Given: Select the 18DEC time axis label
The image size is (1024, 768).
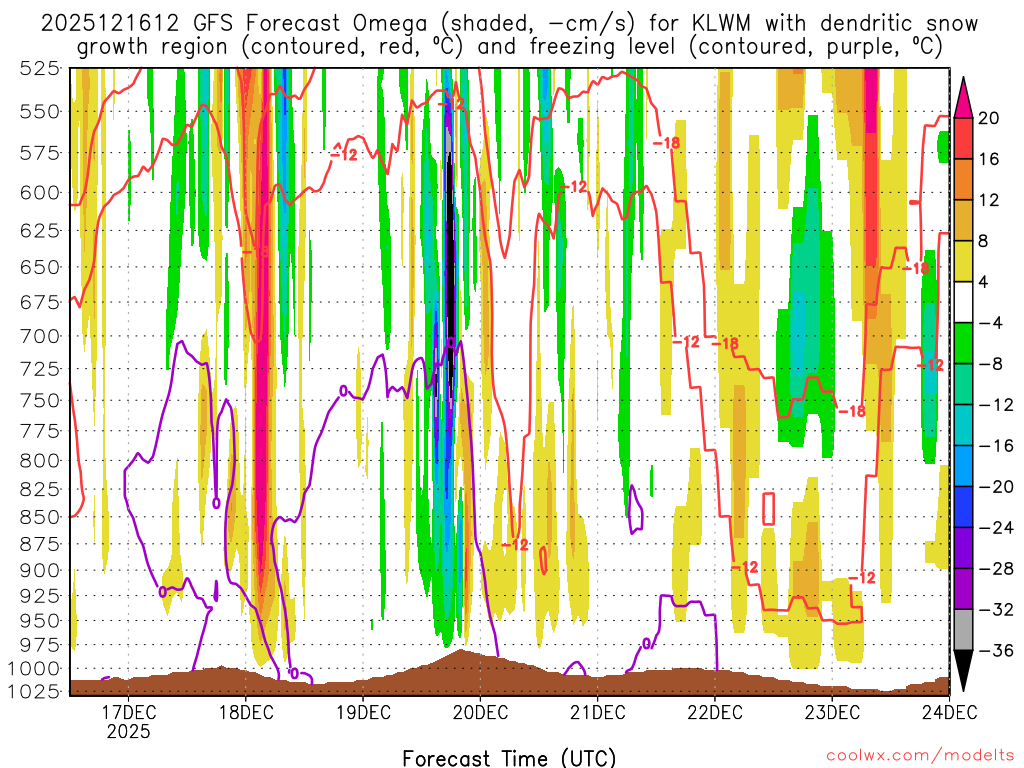Looking at the screenshot, I should click(x=246, y=712).
